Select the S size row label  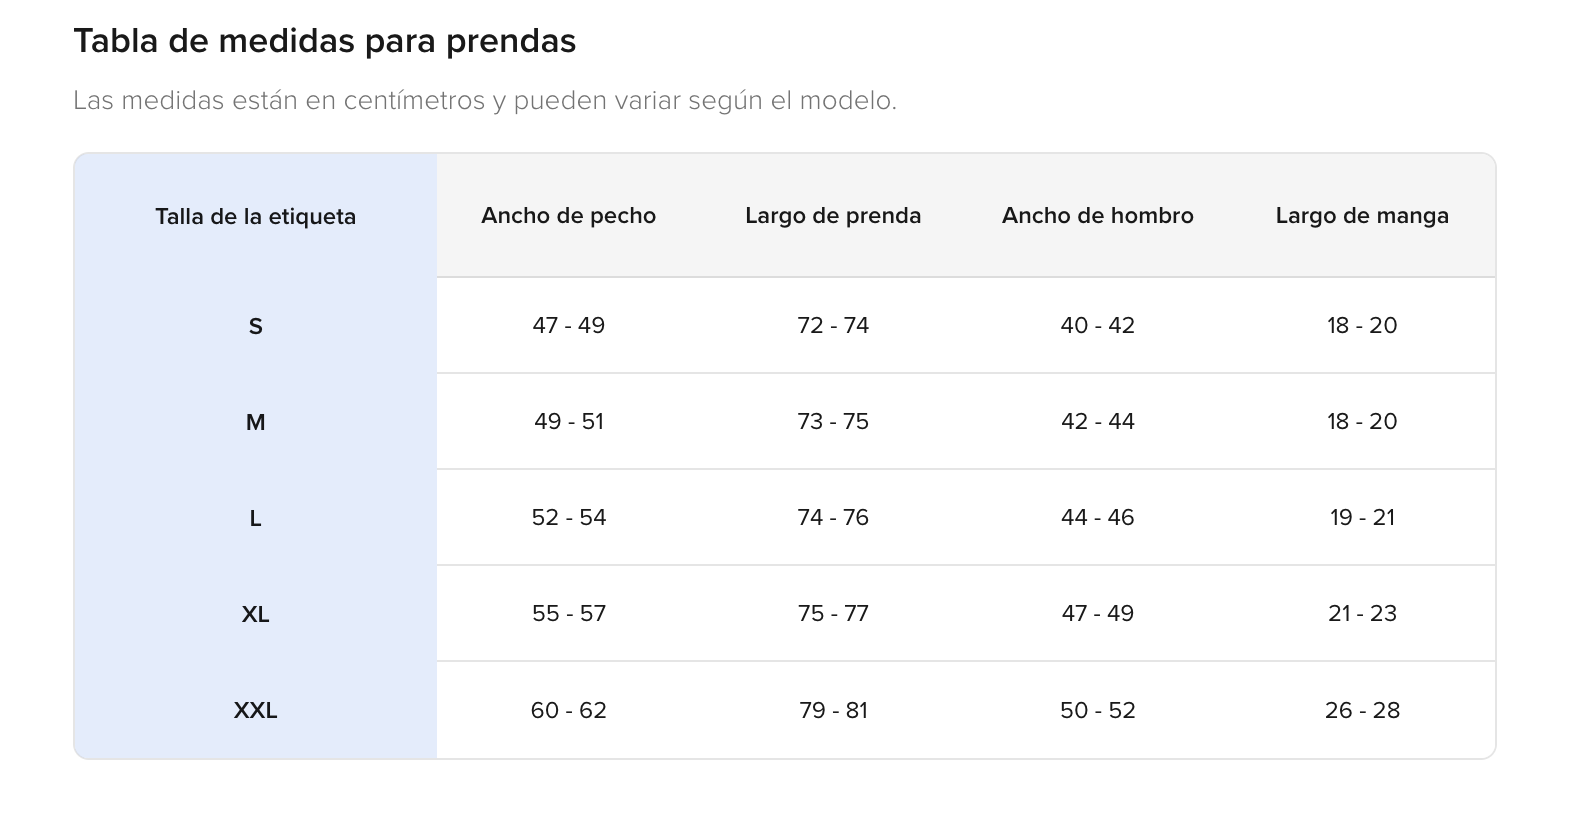pyautogui.click(x=255, y=326)
